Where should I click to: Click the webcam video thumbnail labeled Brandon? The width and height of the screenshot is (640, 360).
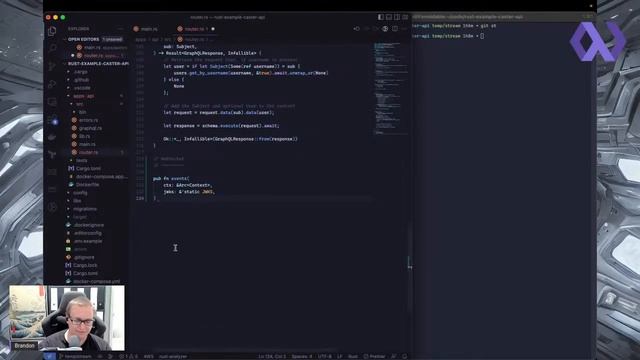pos(67,318)
